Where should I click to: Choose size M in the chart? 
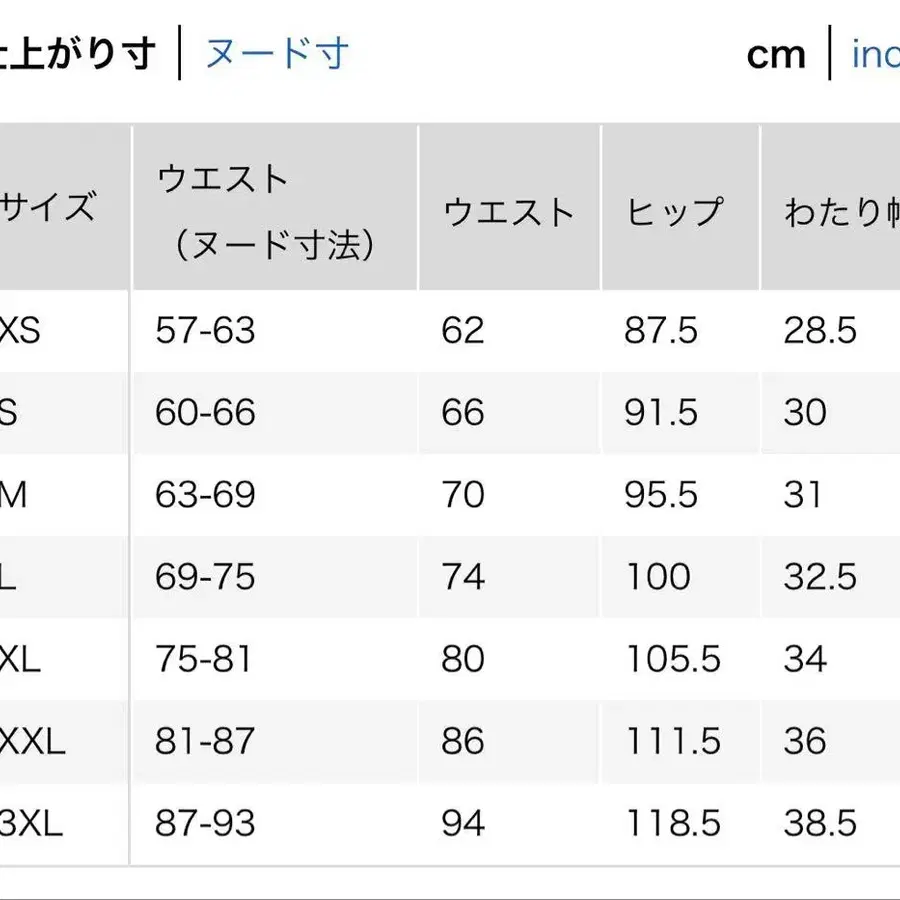coord(18,494)
